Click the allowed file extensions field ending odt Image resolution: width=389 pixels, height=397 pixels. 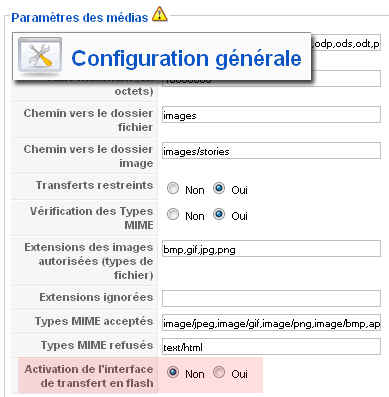[x=346, y=43]
